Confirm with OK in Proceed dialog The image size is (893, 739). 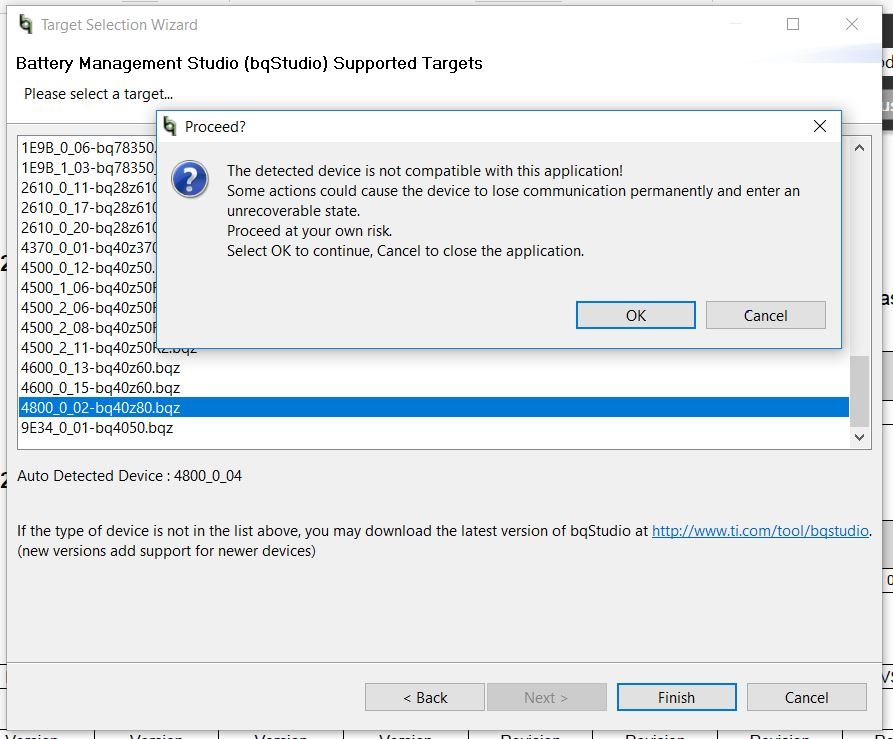coord(636,315)
